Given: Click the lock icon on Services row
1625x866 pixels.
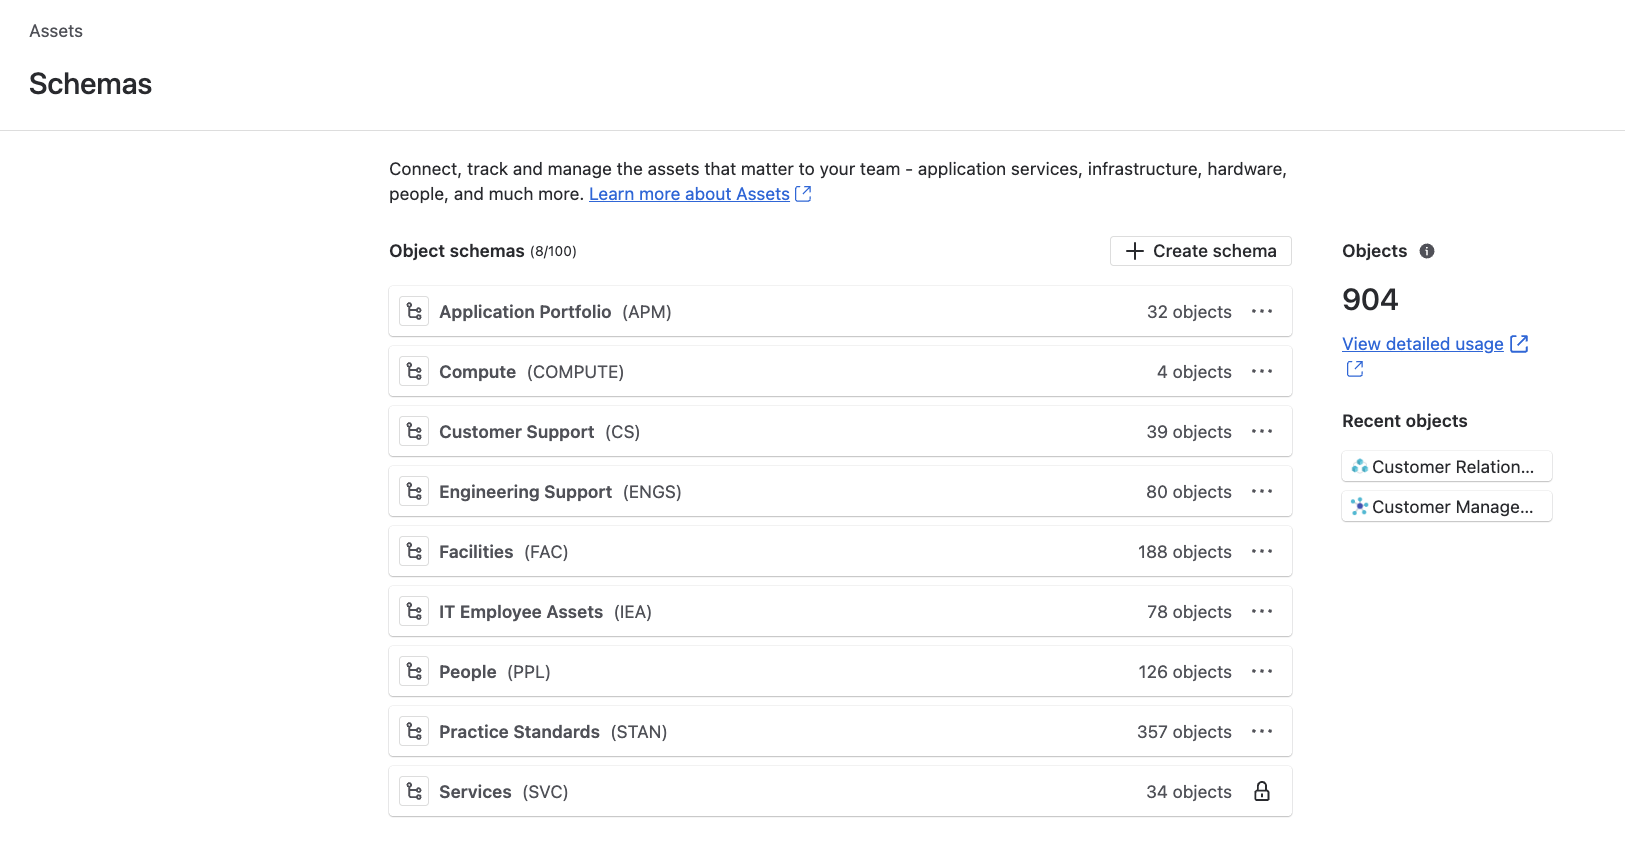Looking at the screenshot, I should tap(1262, 792).
